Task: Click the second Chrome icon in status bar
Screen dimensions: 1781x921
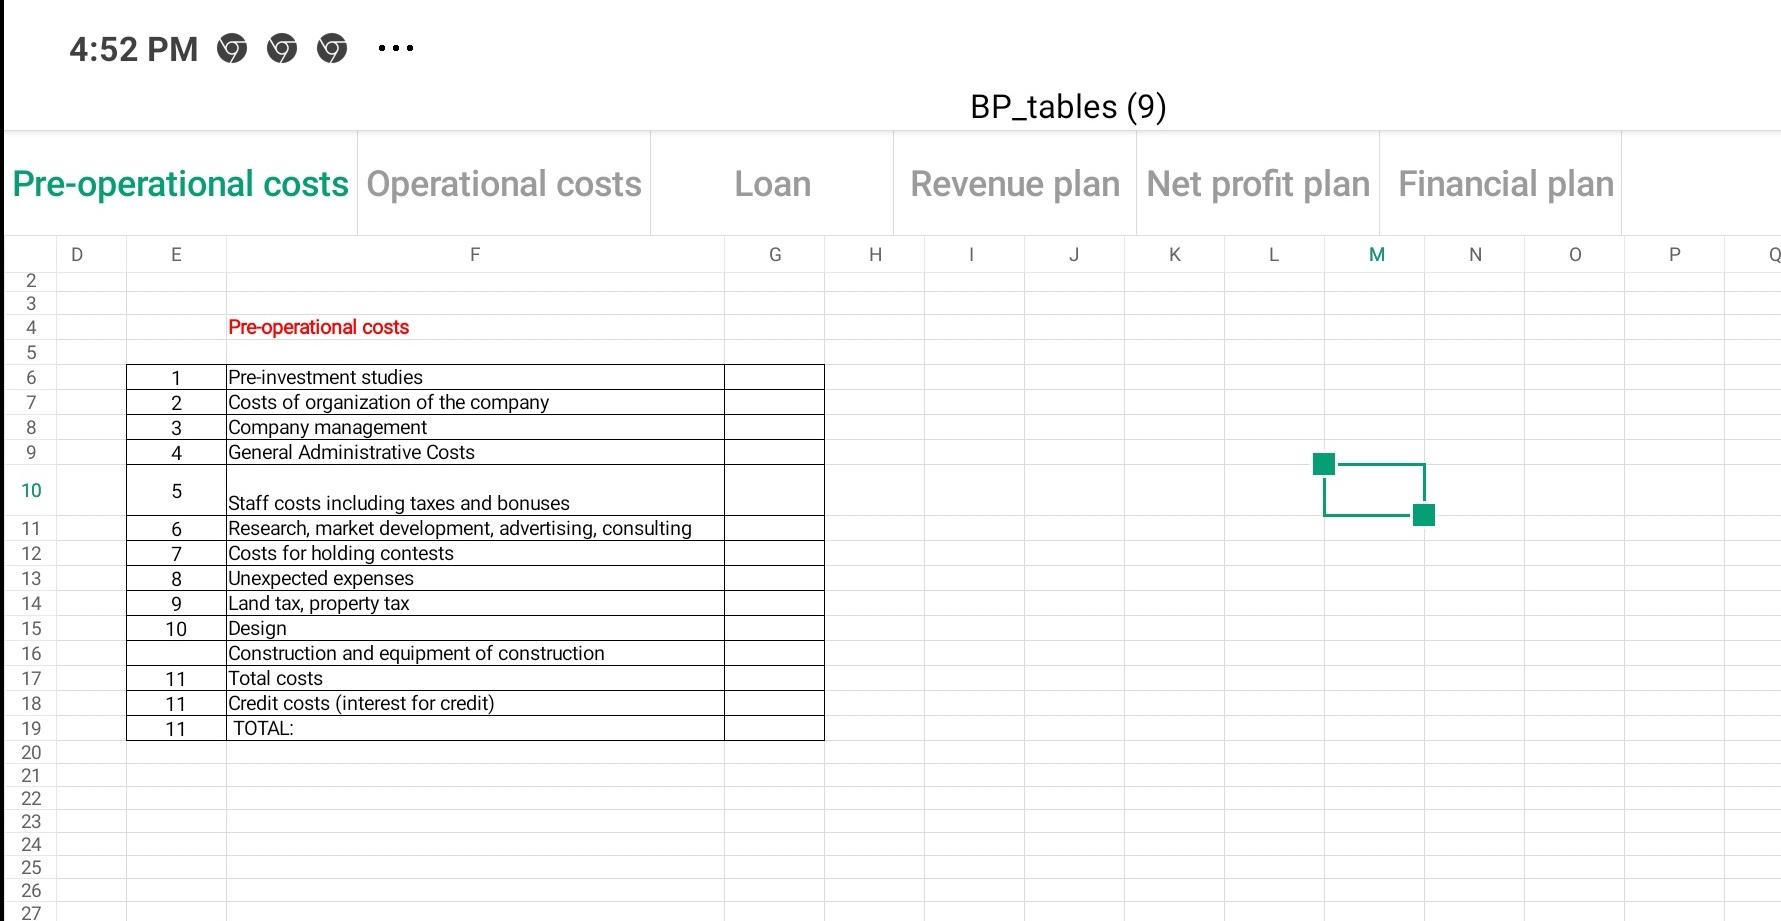Action: [283, 47]
